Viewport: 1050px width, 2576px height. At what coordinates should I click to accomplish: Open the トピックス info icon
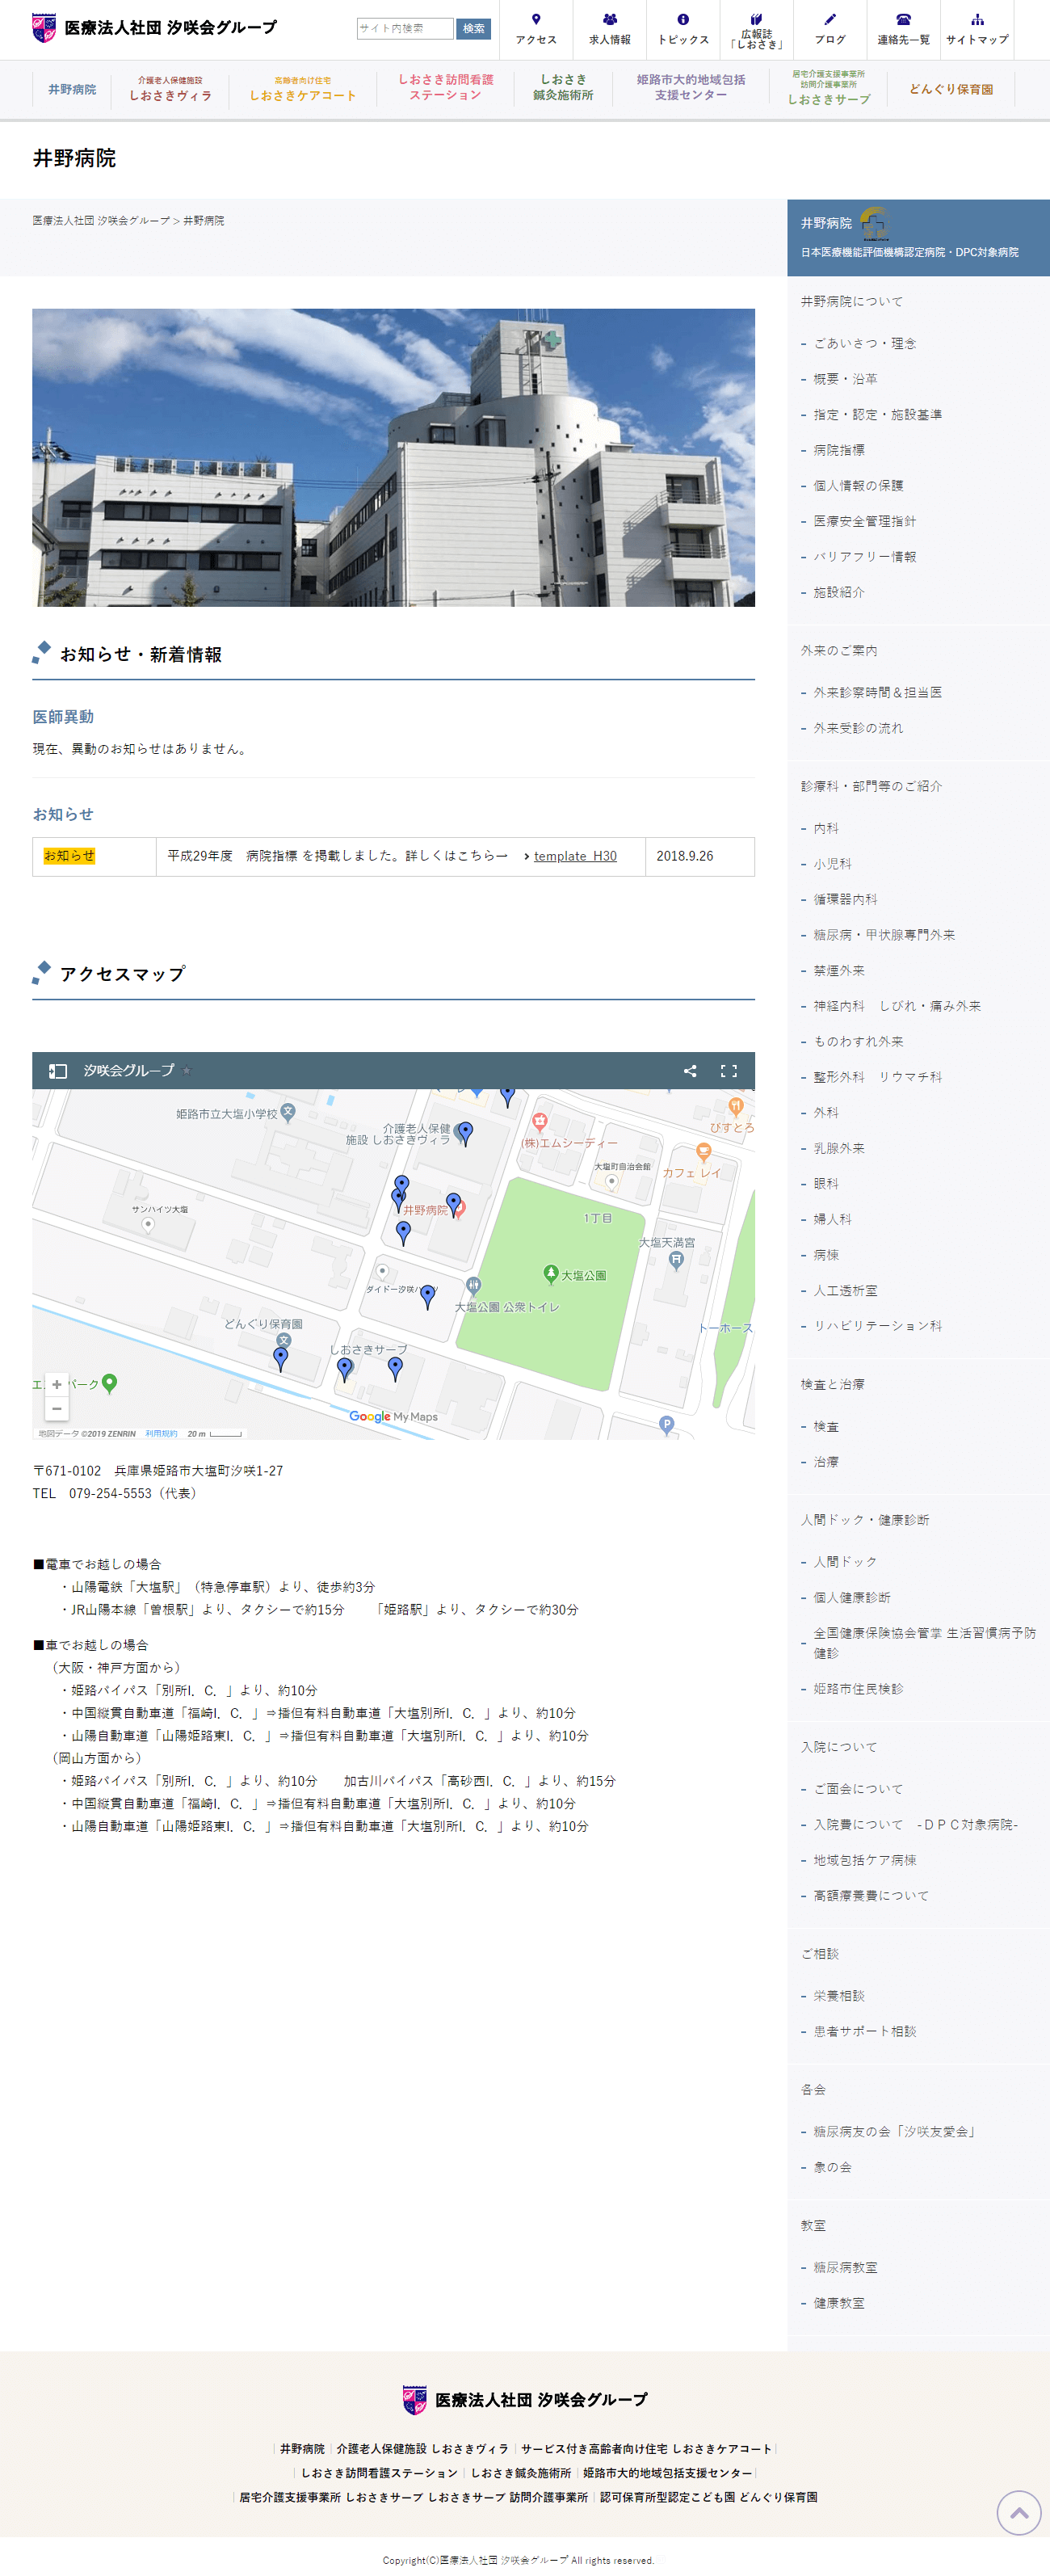683,19
